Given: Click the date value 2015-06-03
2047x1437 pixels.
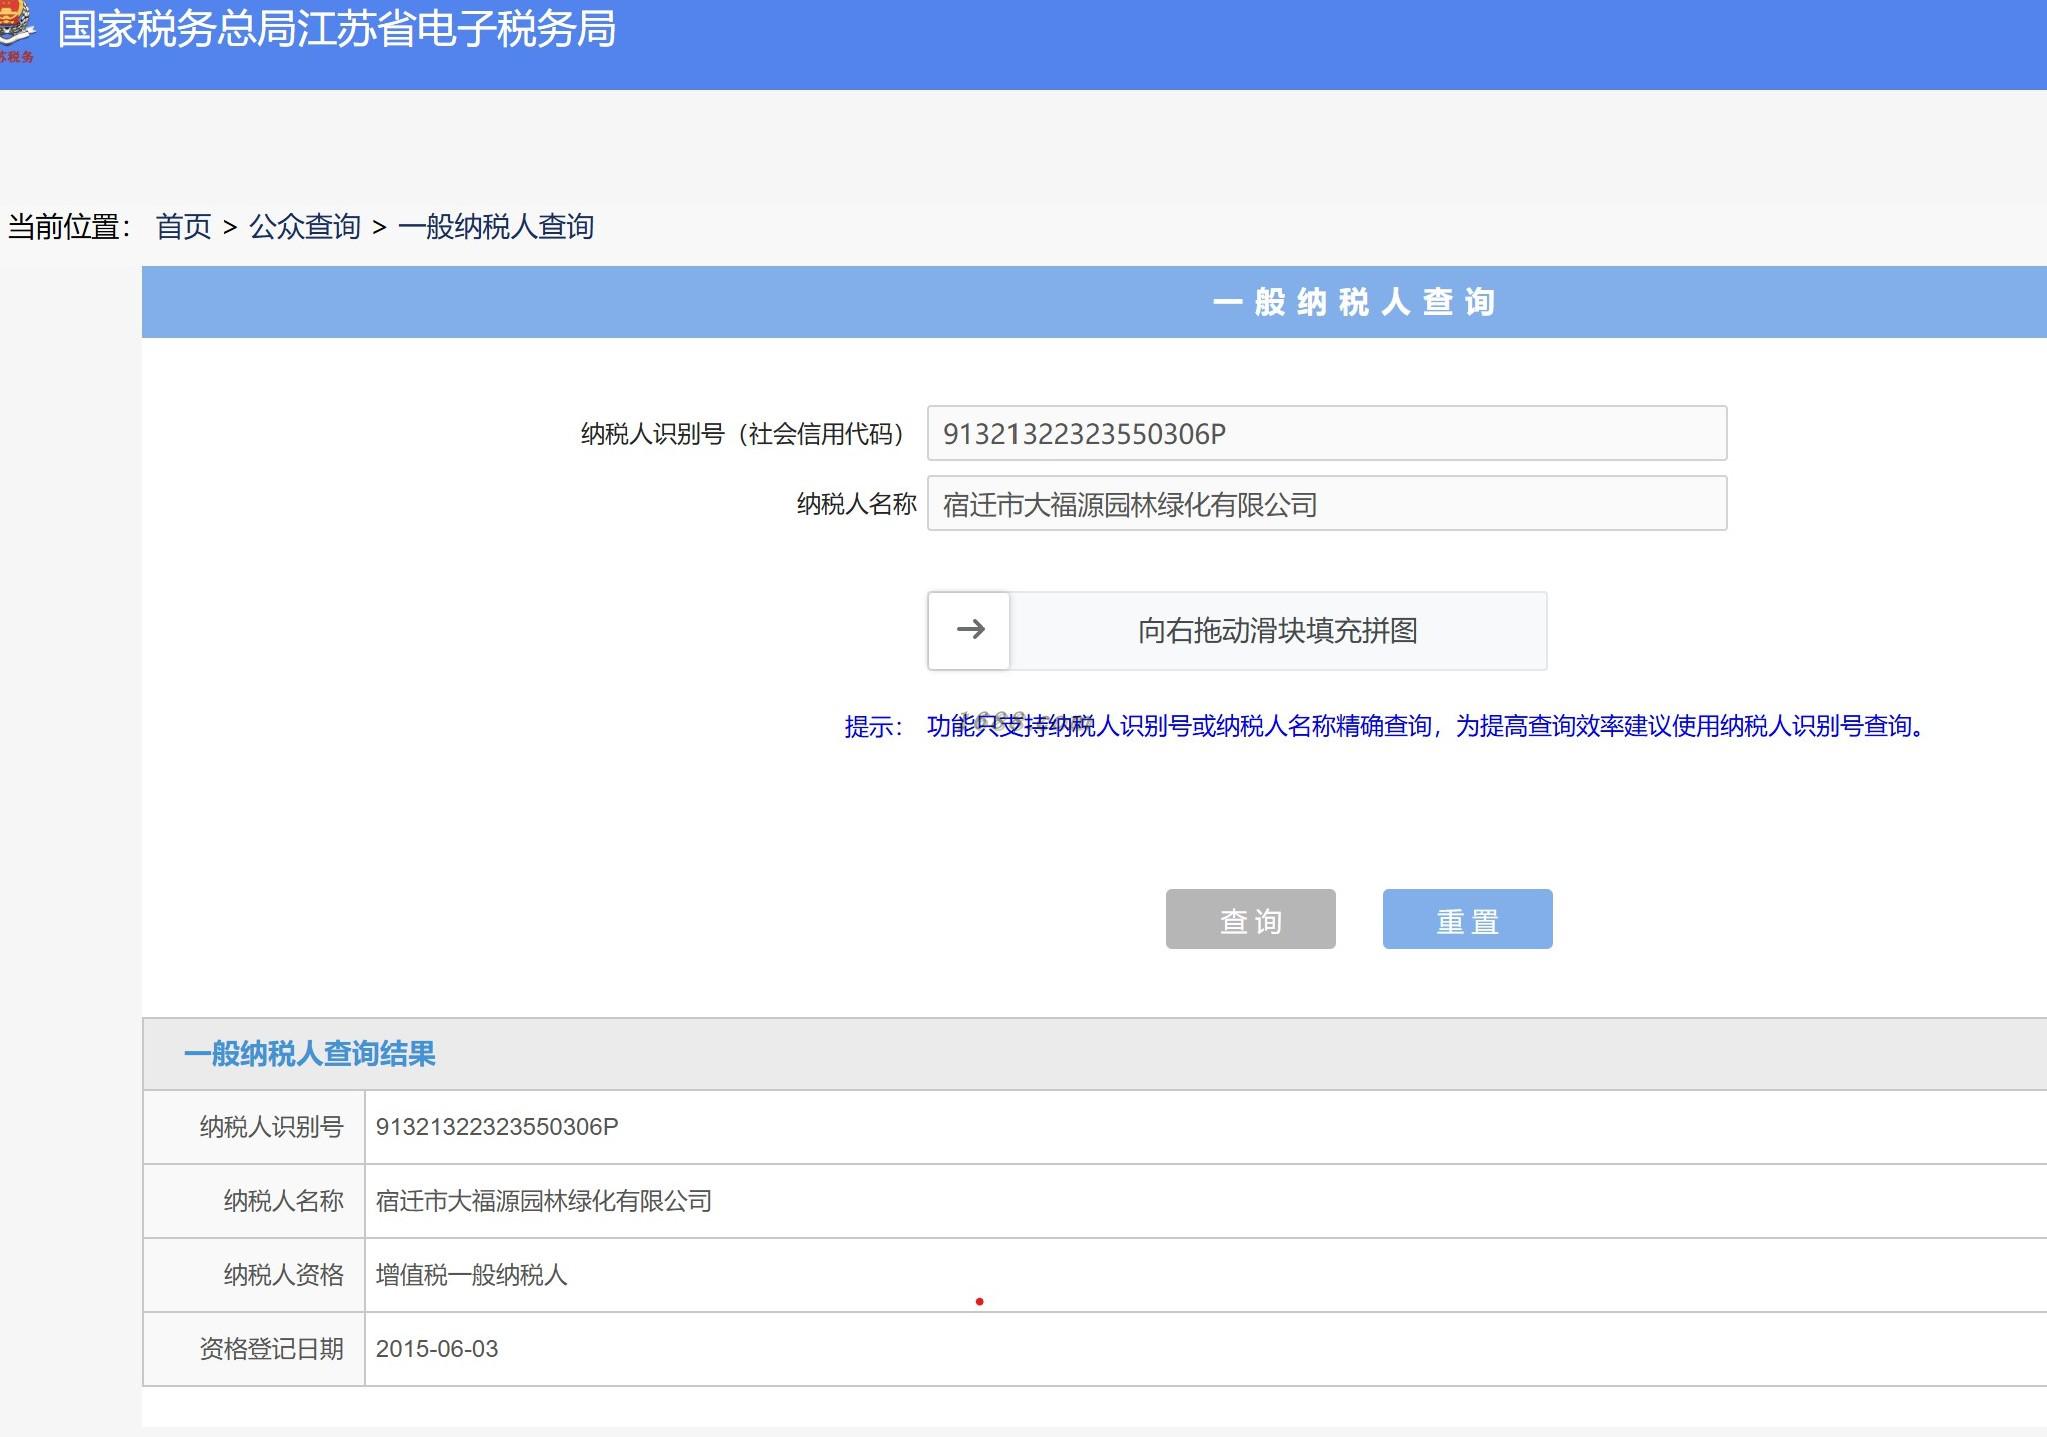Looking at the screenshot, I should click(437, 1349).
